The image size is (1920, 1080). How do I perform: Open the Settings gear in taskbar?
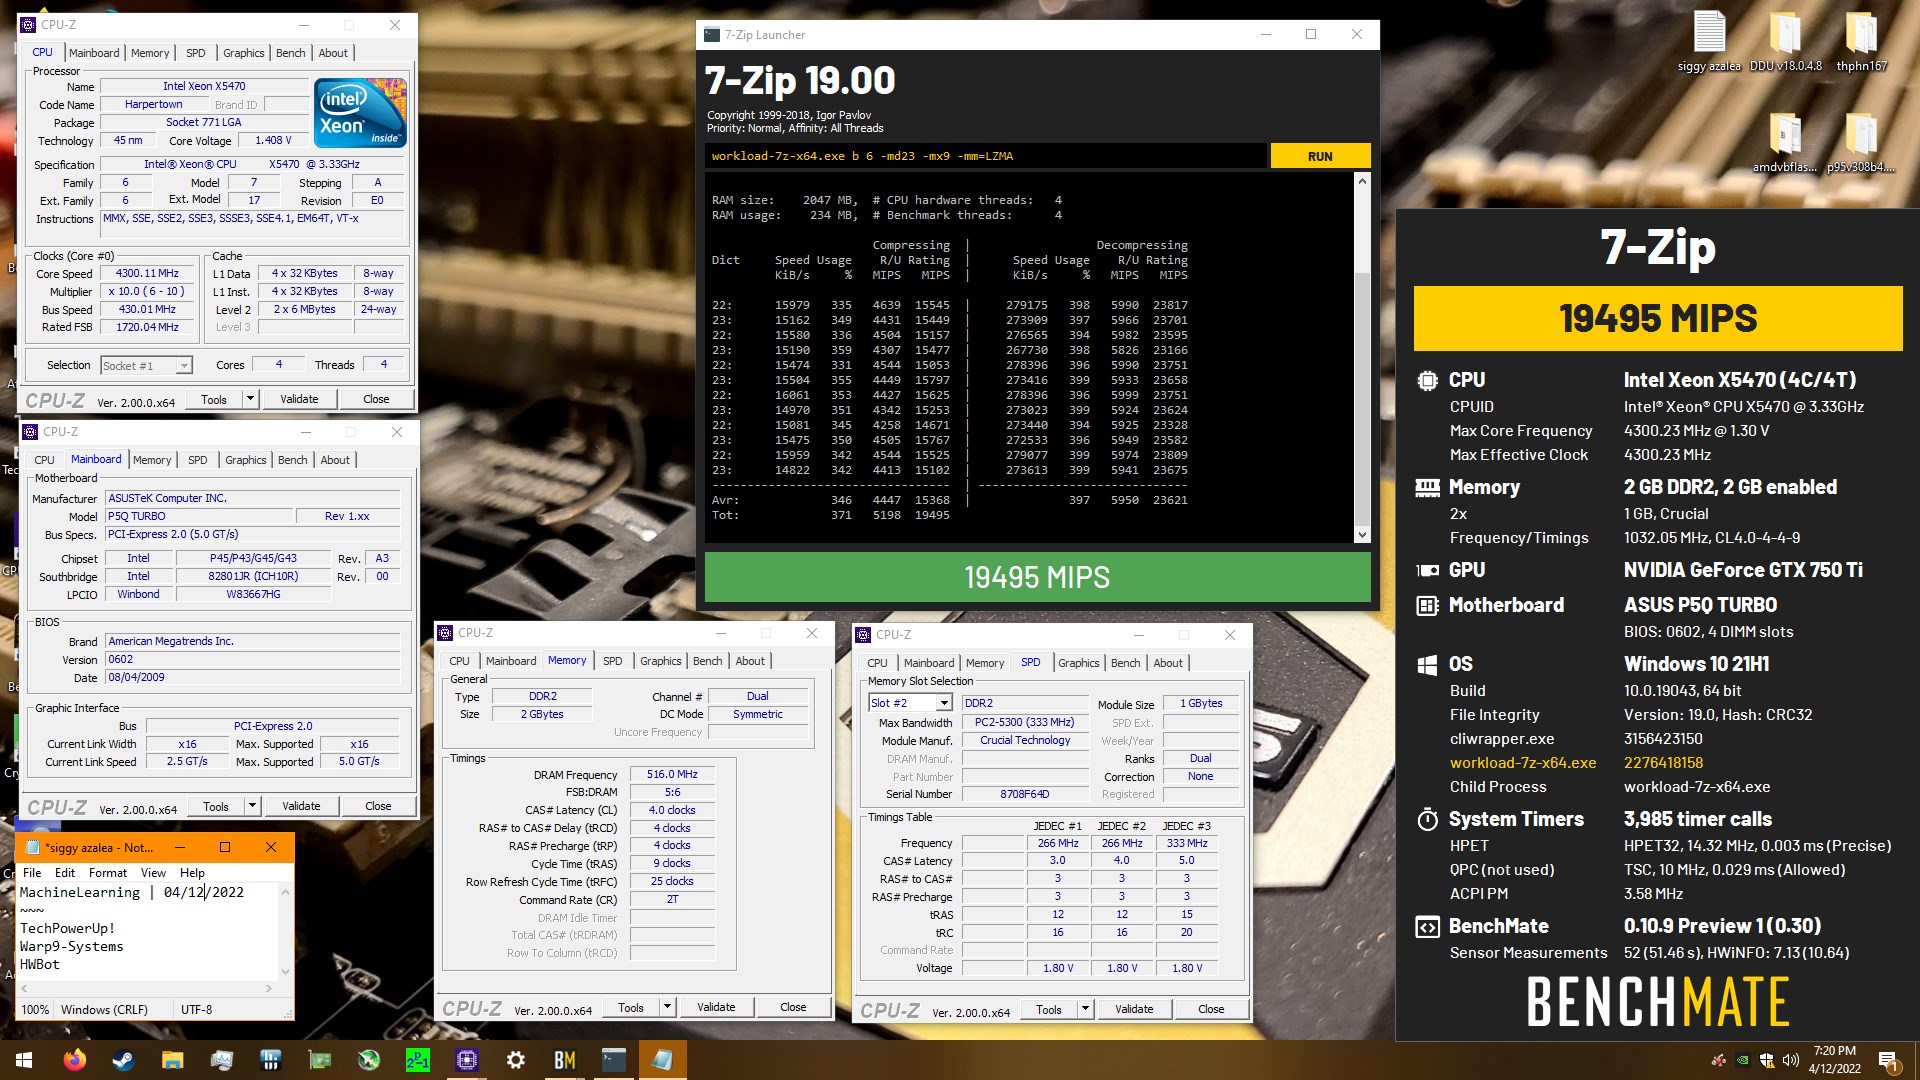tap(515, 1060)
